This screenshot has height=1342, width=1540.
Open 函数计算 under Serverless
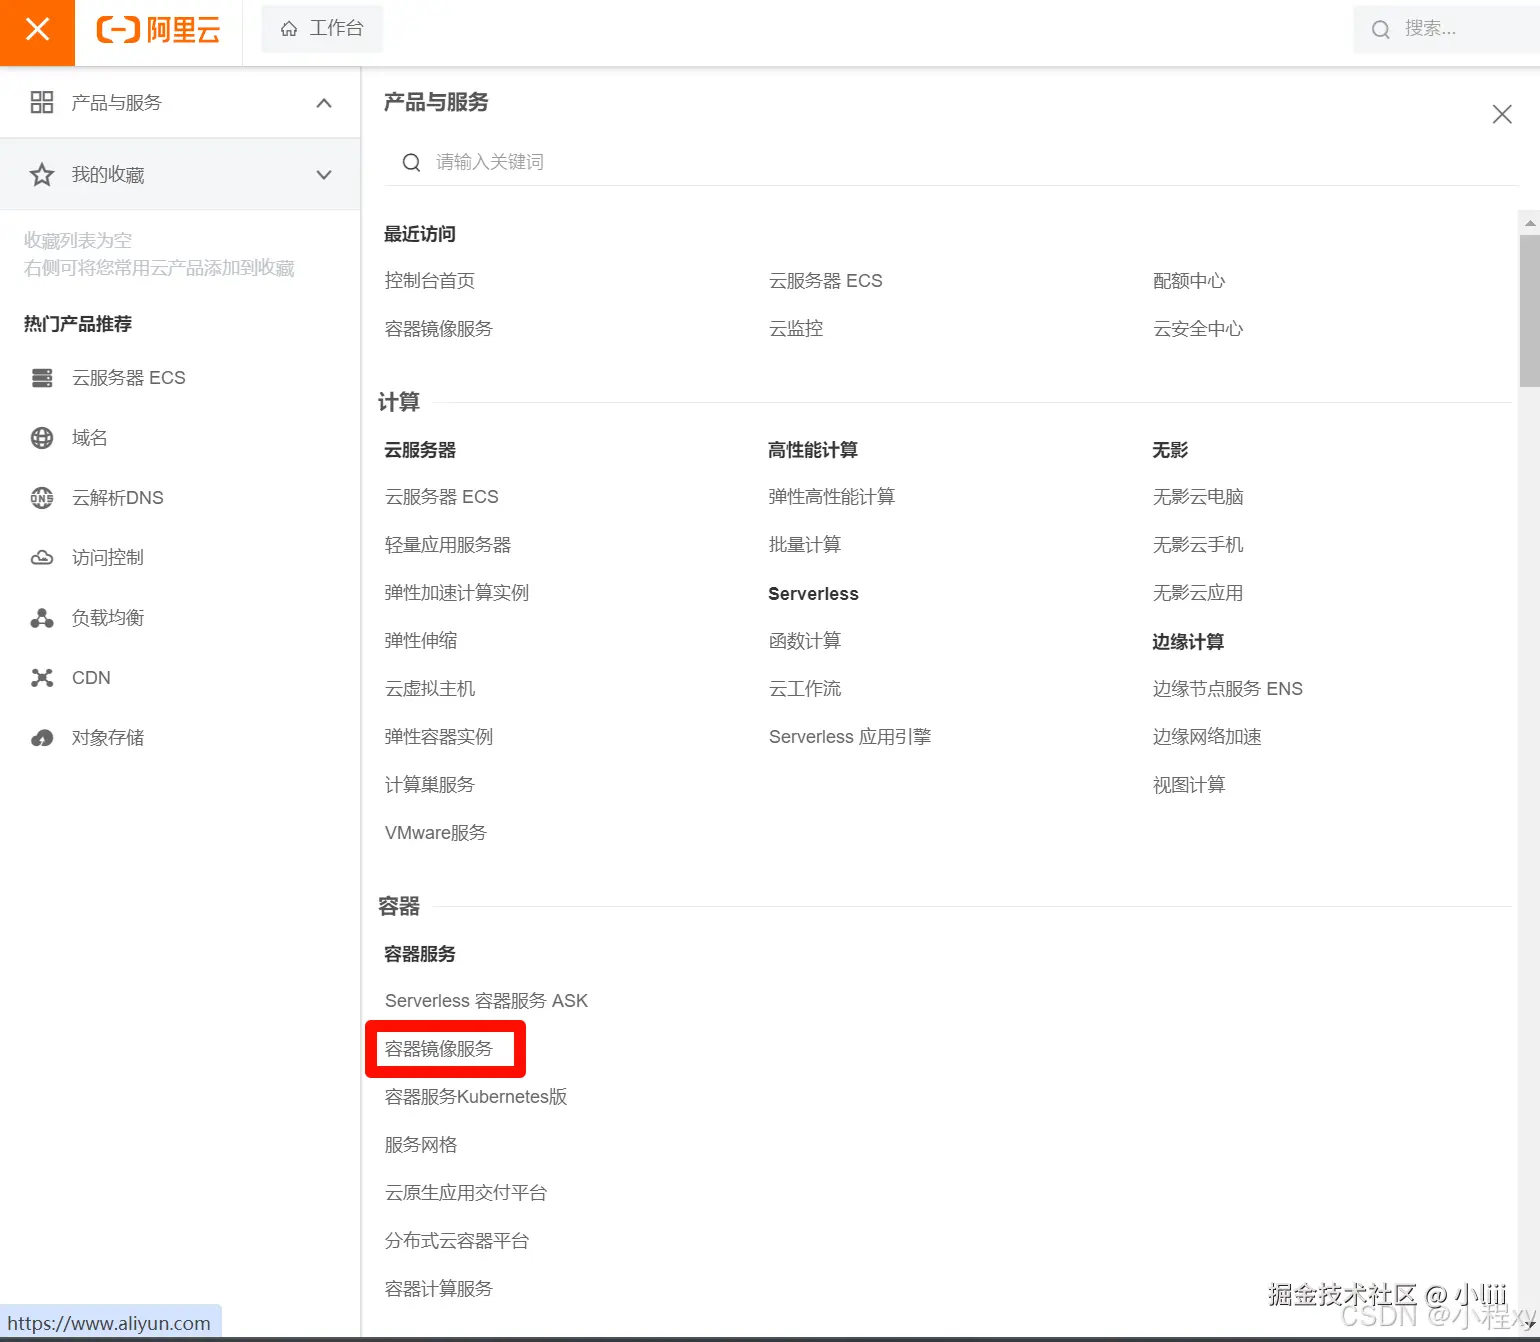click(x=804, y=640)
